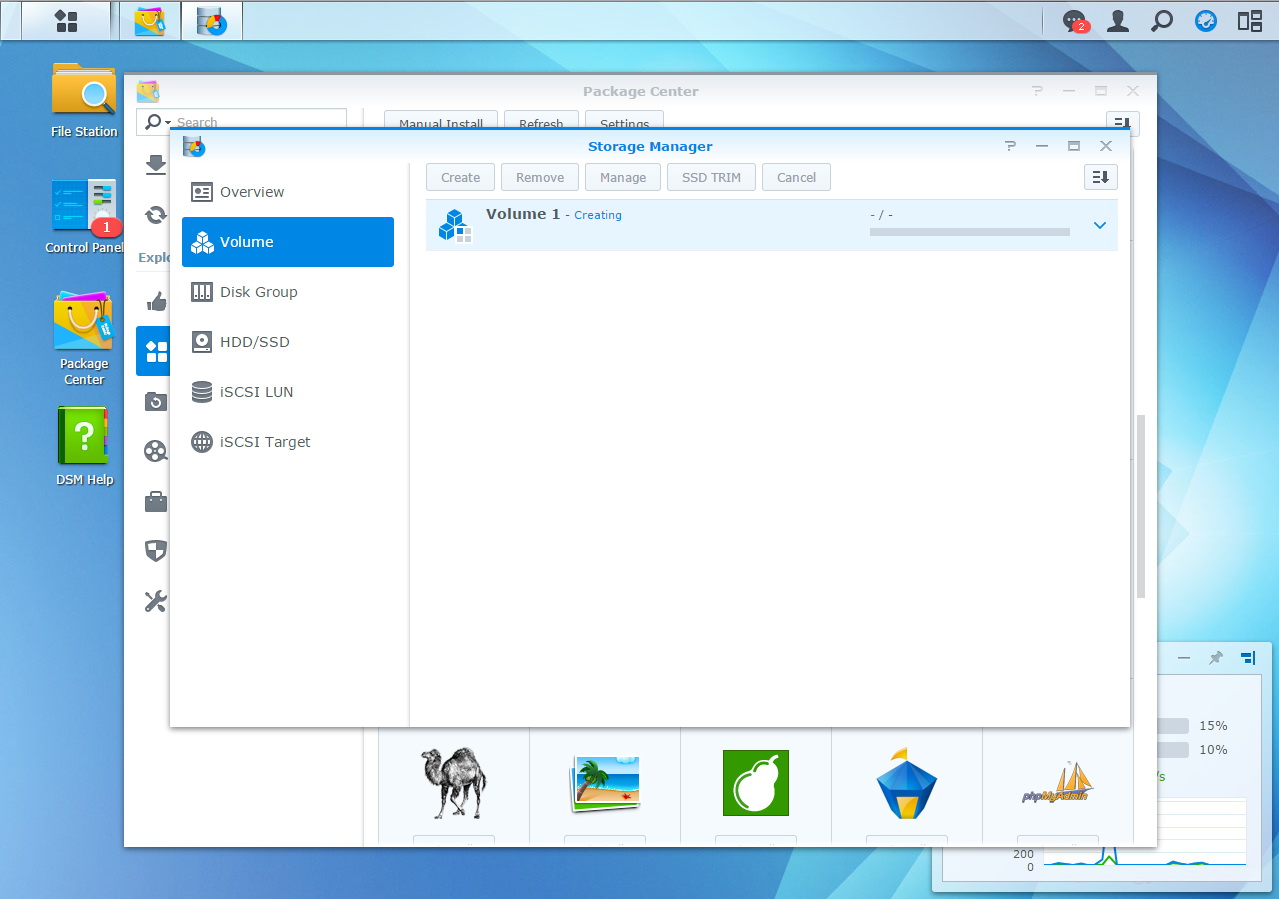Open notifications chat bubble icon
Screen dimensions: 1279x899
pos(1075,21)
